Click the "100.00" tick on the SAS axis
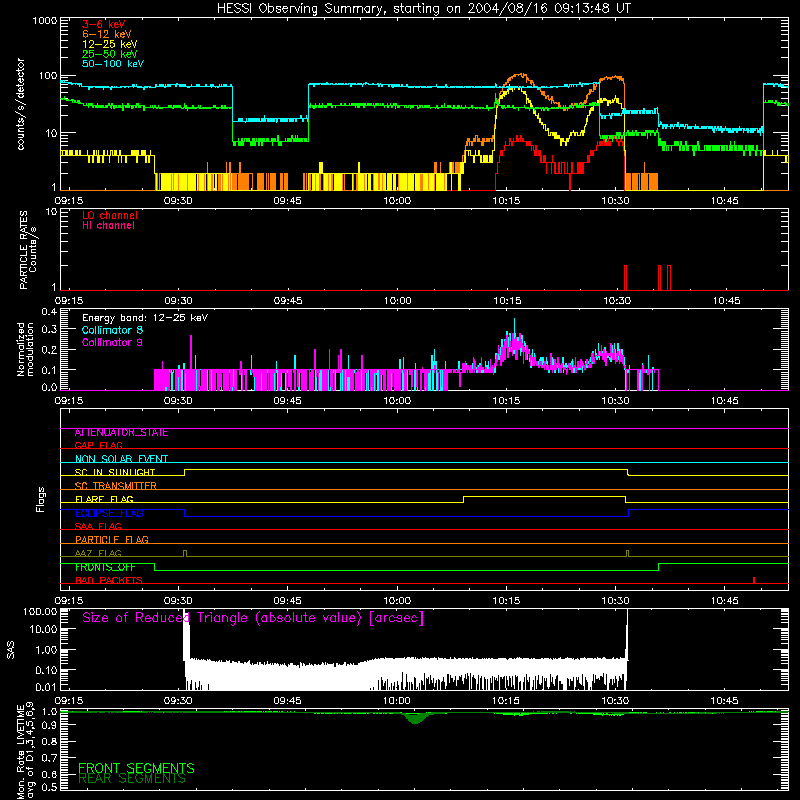 (40, 612)
